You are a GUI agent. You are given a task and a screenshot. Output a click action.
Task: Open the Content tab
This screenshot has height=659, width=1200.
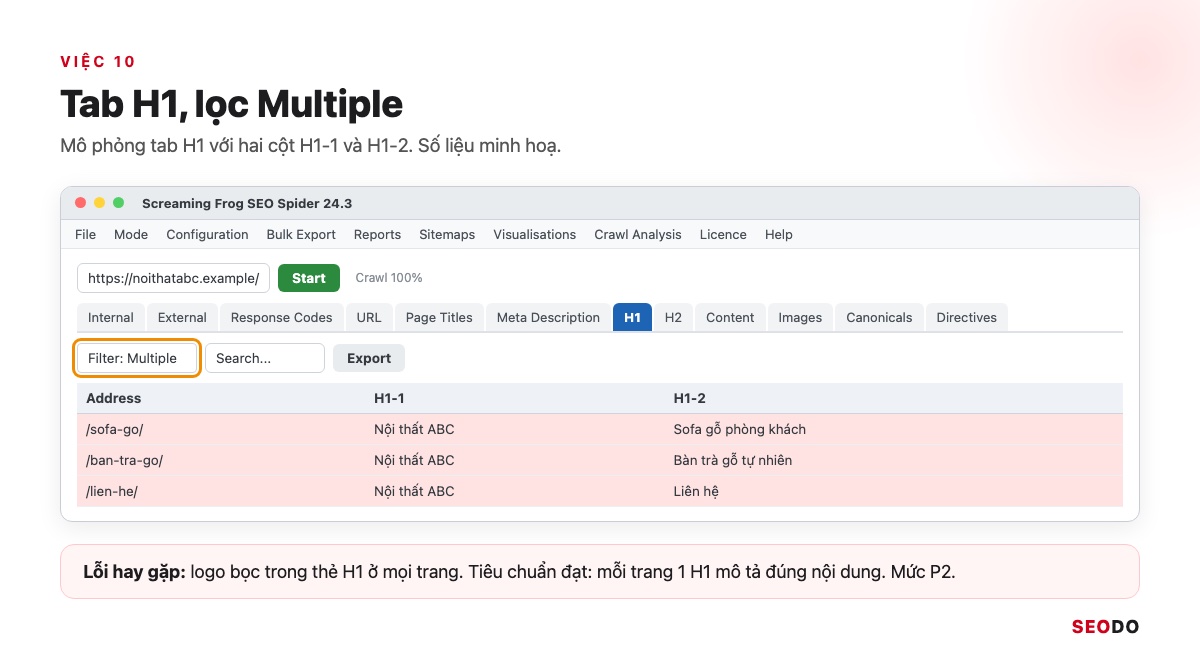[x=730, y=317]
